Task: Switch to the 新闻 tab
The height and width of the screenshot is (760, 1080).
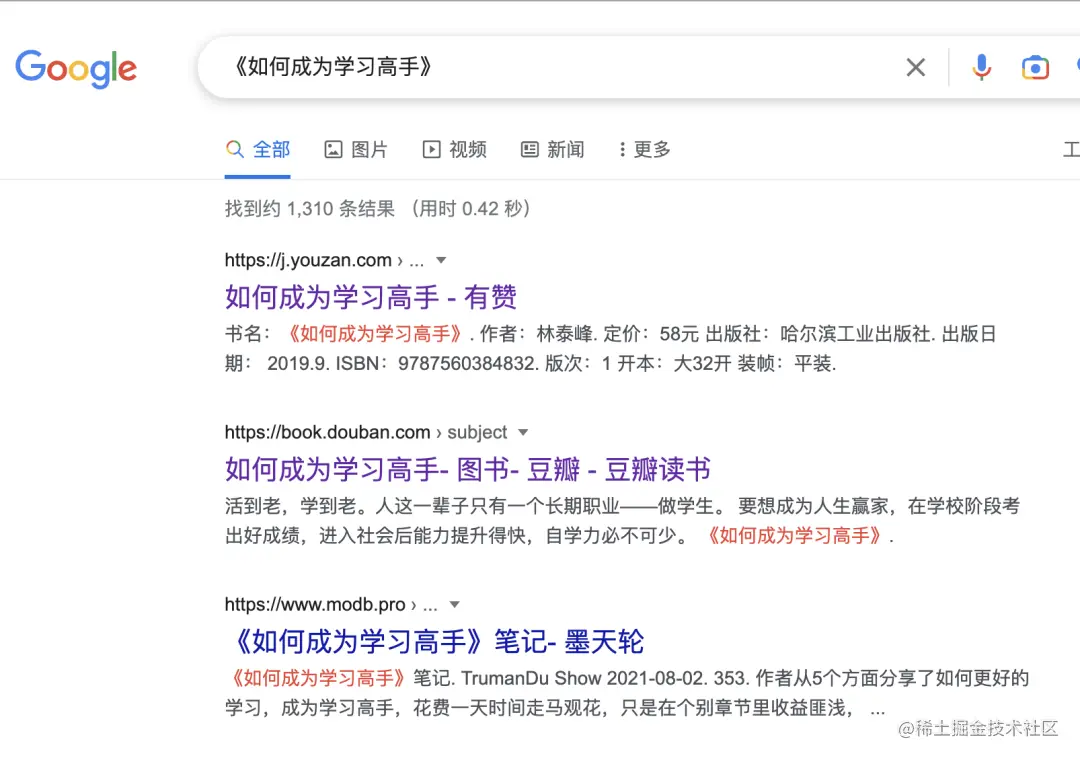Action: click(x=566, y=148)
